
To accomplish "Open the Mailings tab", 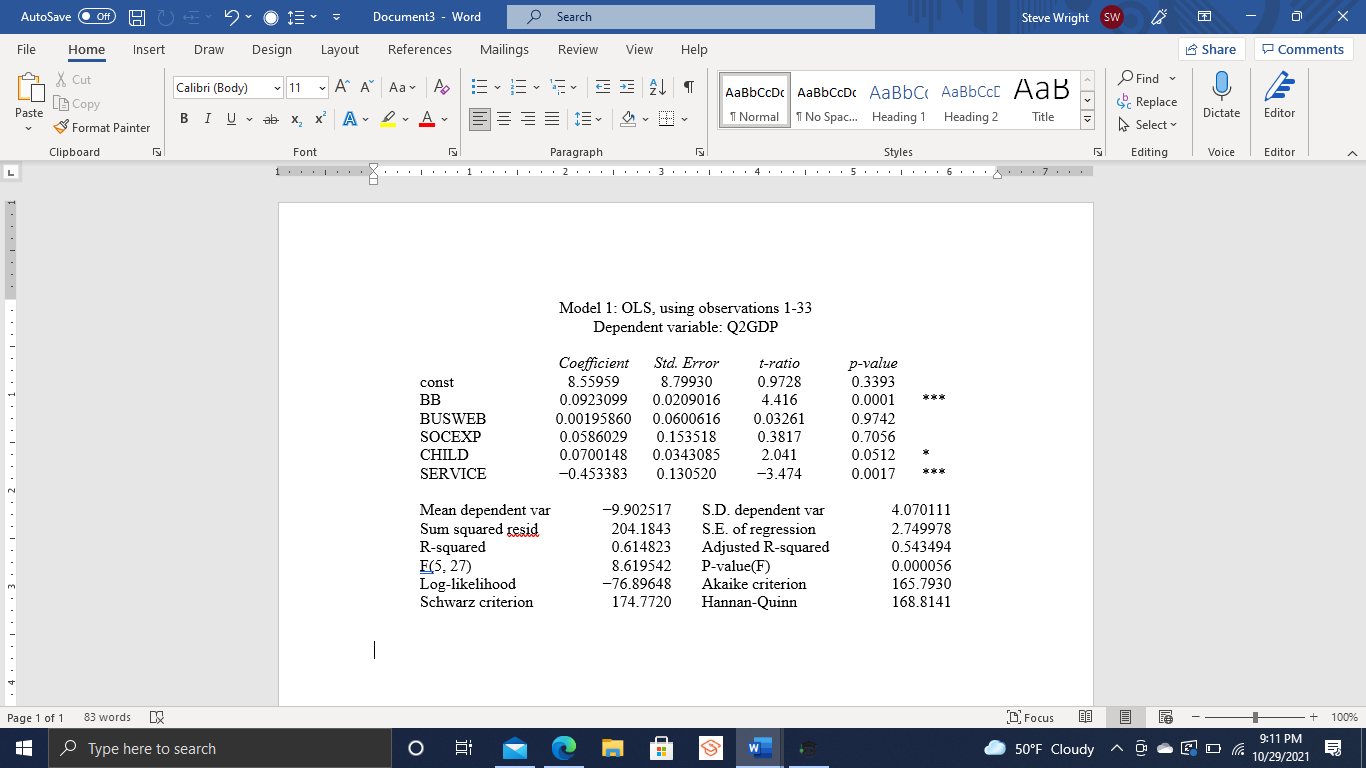I will click(504, 49).
